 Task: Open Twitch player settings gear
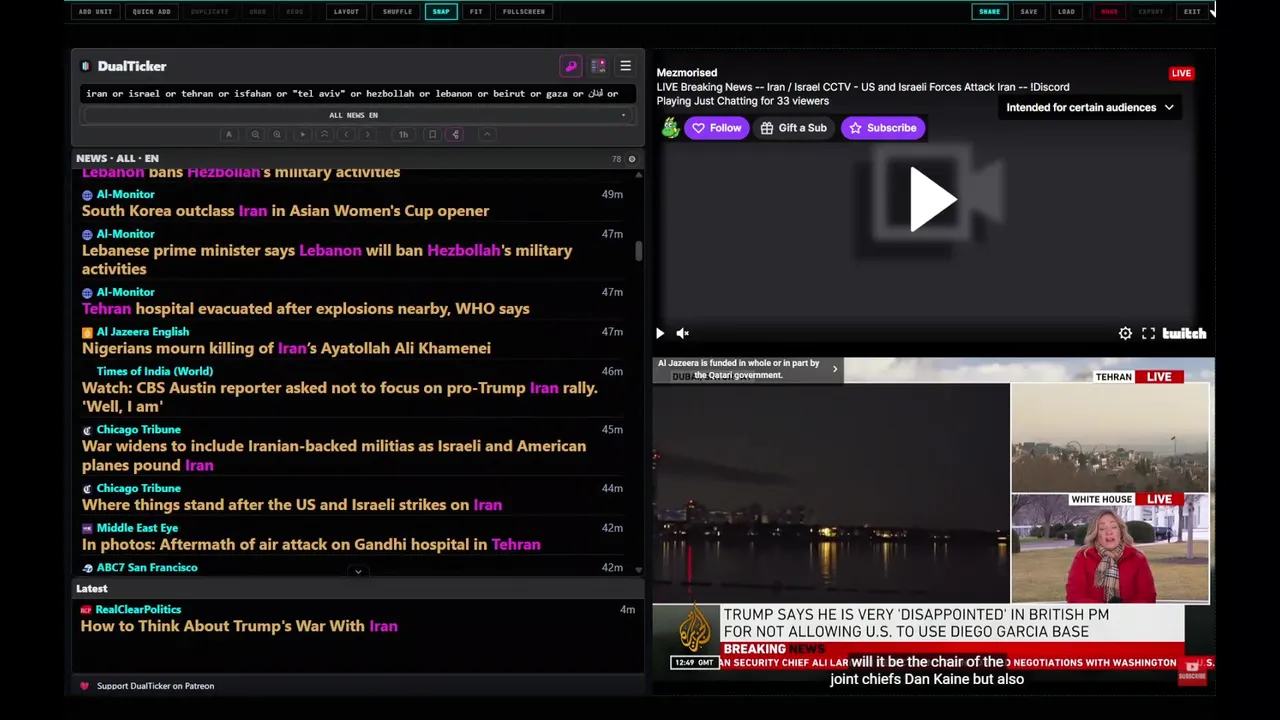pyautogui.click(x=1125, y=333)
